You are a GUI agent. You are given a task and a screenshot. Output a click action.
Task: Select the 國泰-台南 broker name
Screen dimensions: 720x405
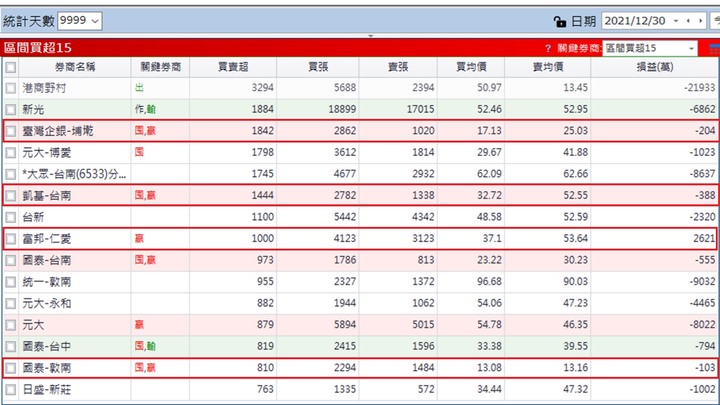click(46, 260)
